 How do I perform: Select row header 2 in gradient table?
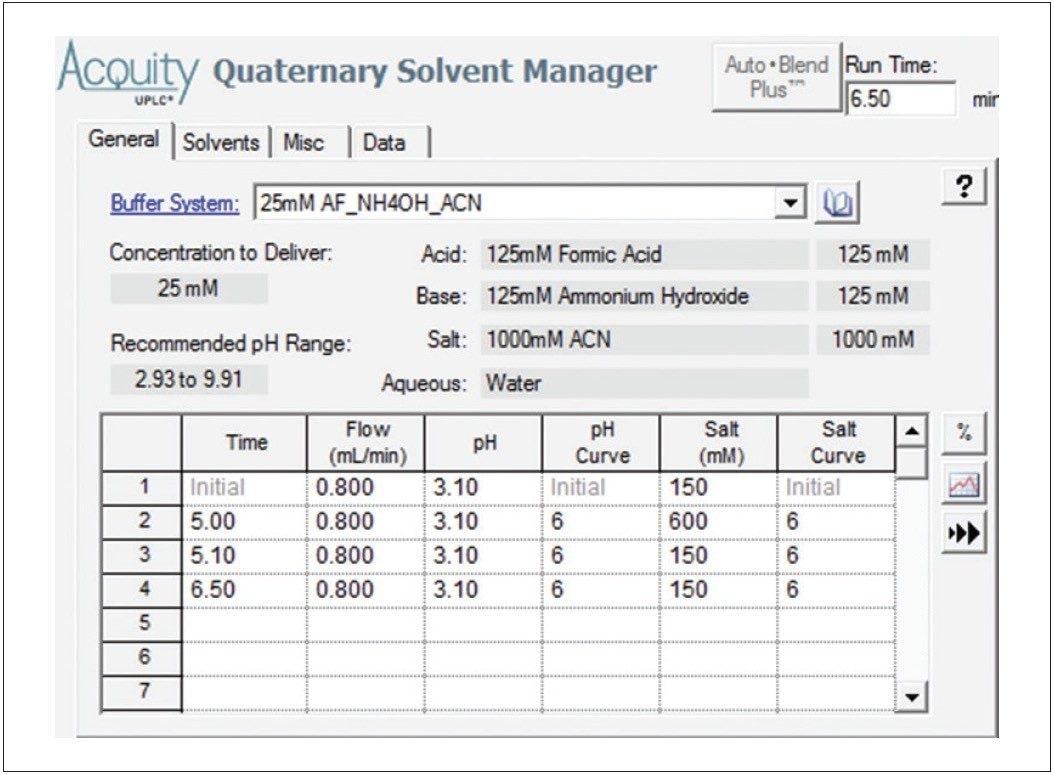point(143,522)
